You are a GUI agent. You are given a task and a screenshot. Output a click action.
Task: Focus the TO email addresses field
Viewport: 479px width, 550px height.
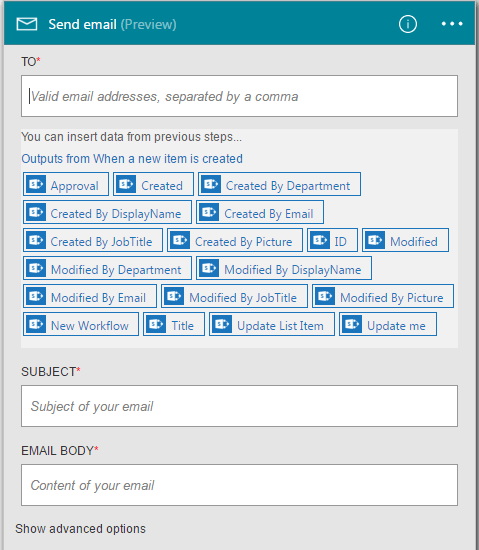[240, 96]
